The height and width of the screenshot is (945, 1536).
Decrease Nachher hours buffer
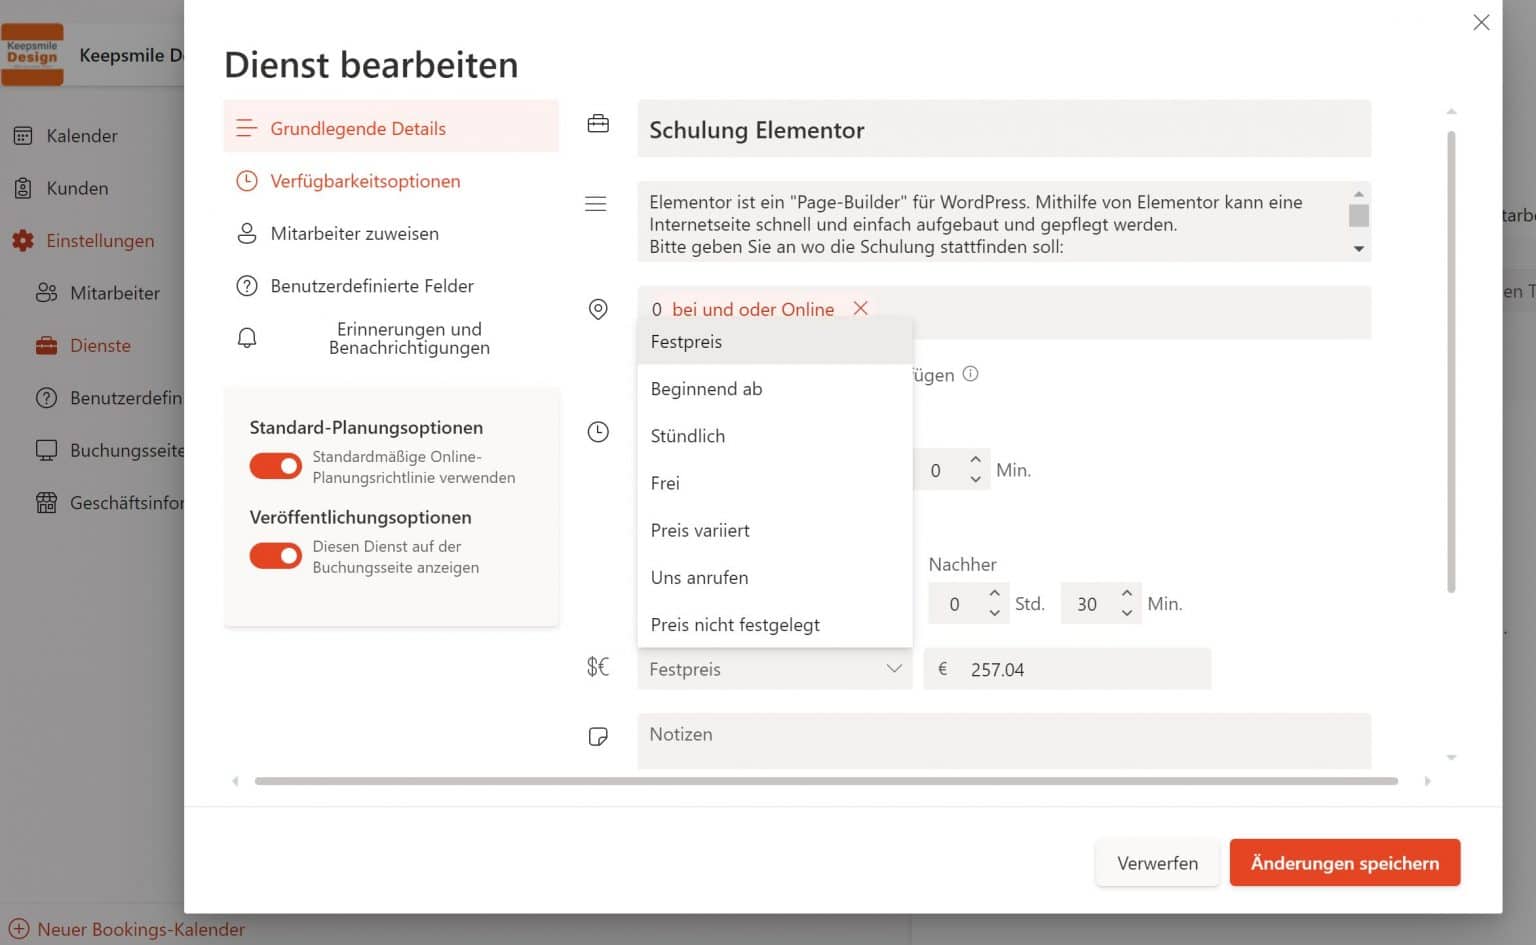[994, 613]
